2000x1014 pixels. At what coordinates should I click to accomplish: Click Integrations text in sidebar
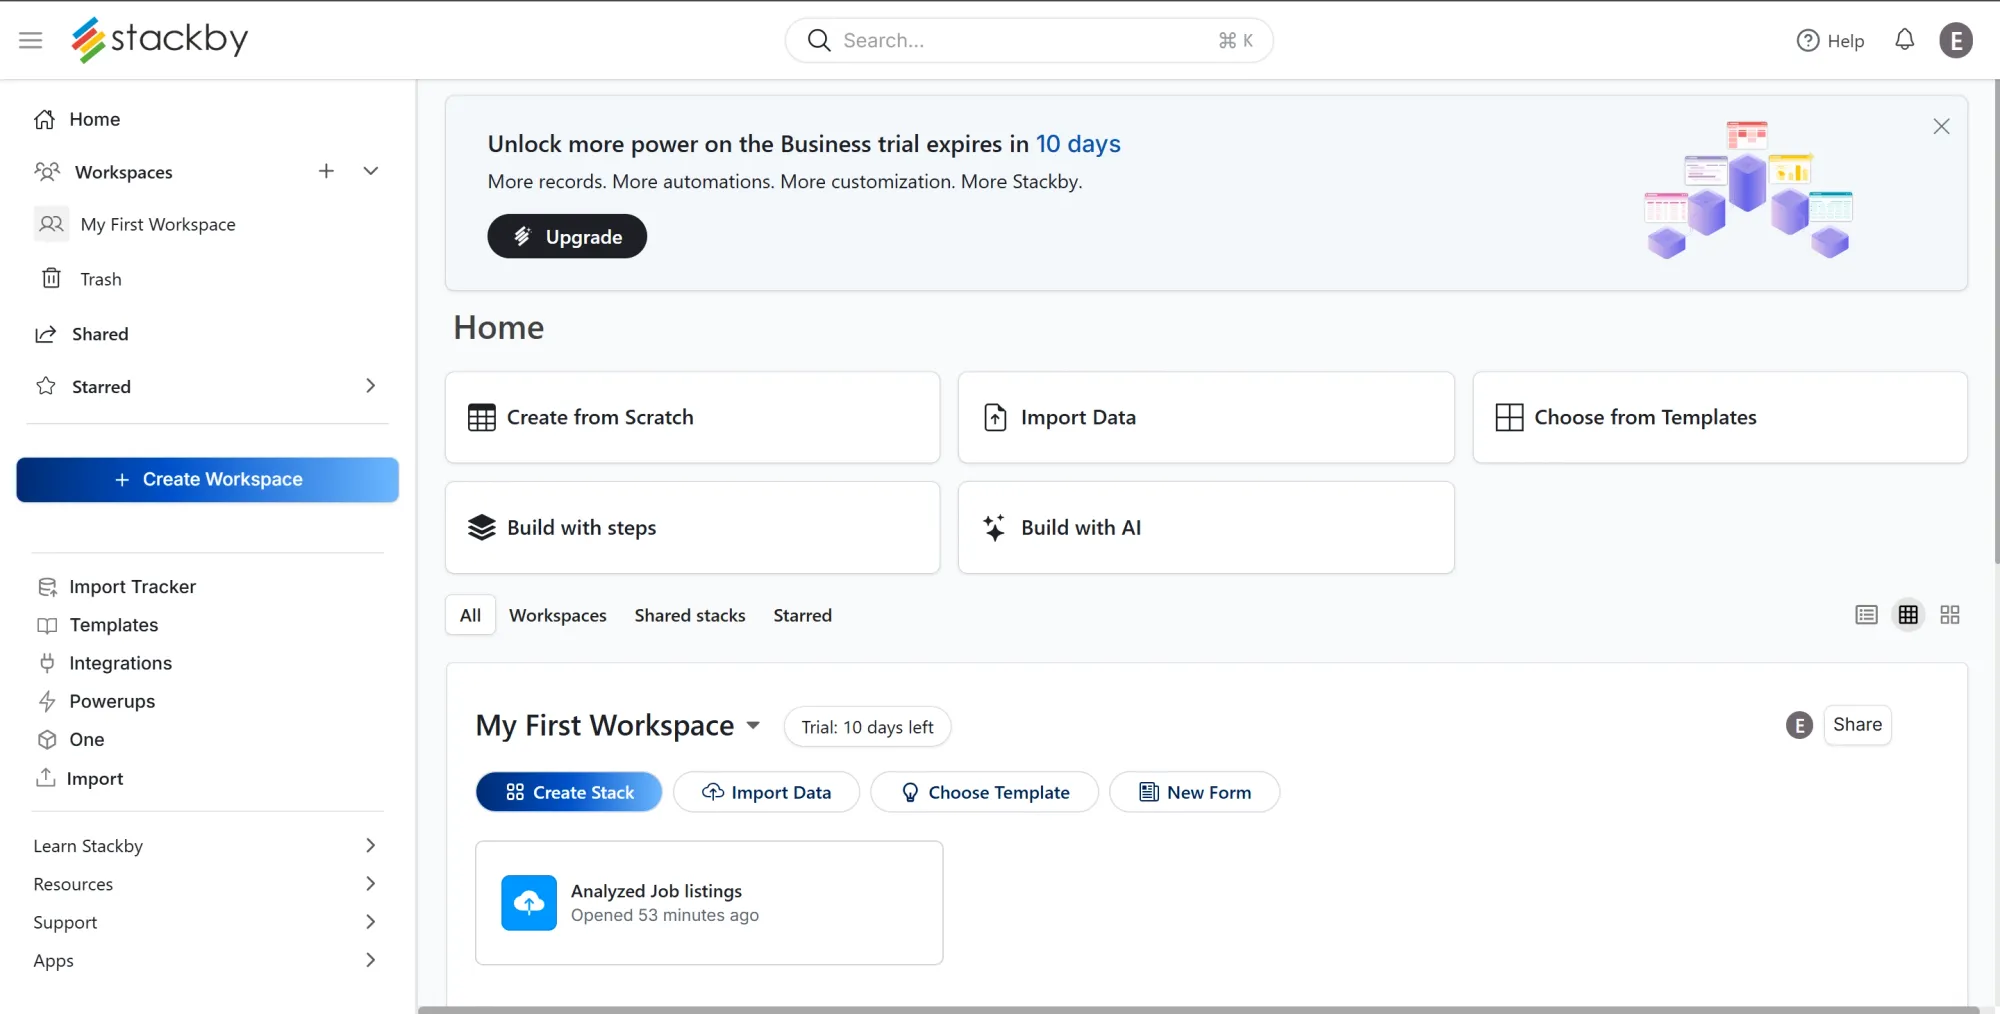pyautogui.click(x=120, y=663)
